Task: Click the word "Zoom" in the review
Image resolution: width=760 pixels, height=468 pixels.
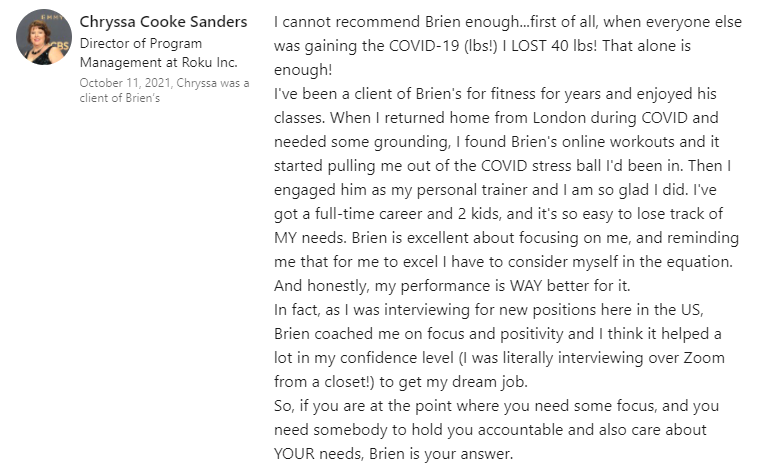Action: (x=704, y=358)
